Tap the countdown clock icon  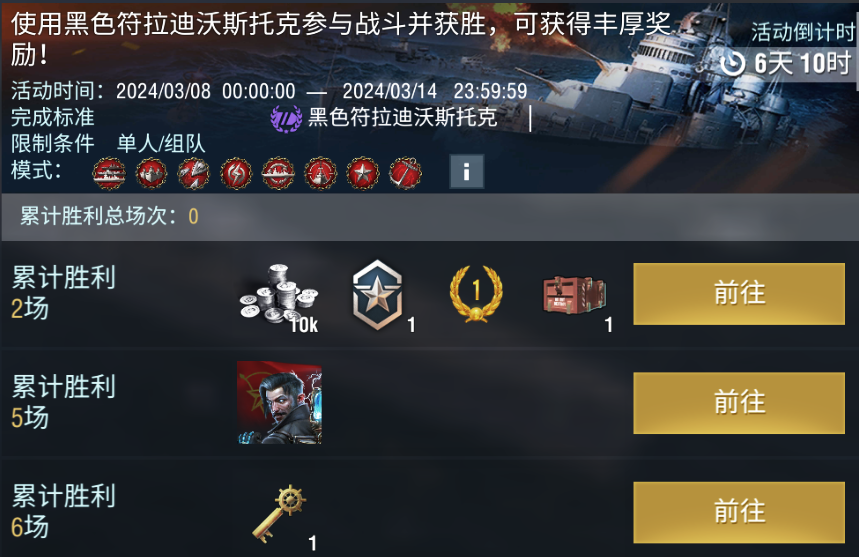[732, 64]
